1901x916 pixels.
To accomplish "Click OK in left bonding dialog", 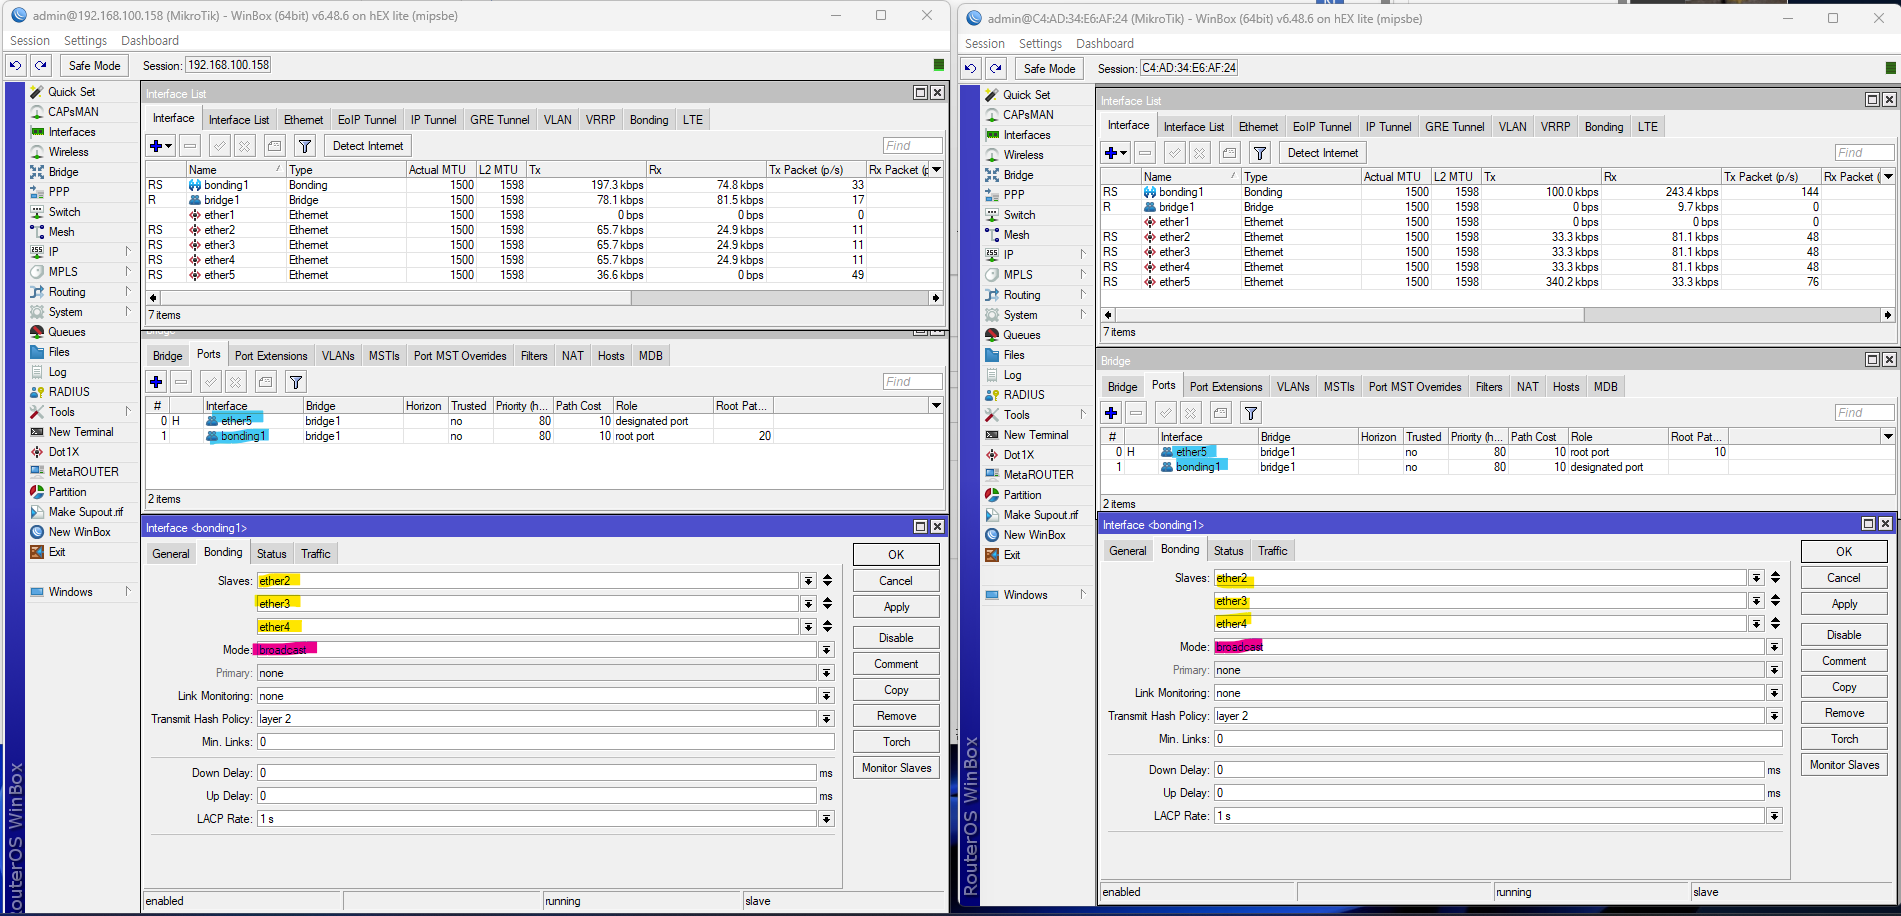I will [x=896, y=555].
